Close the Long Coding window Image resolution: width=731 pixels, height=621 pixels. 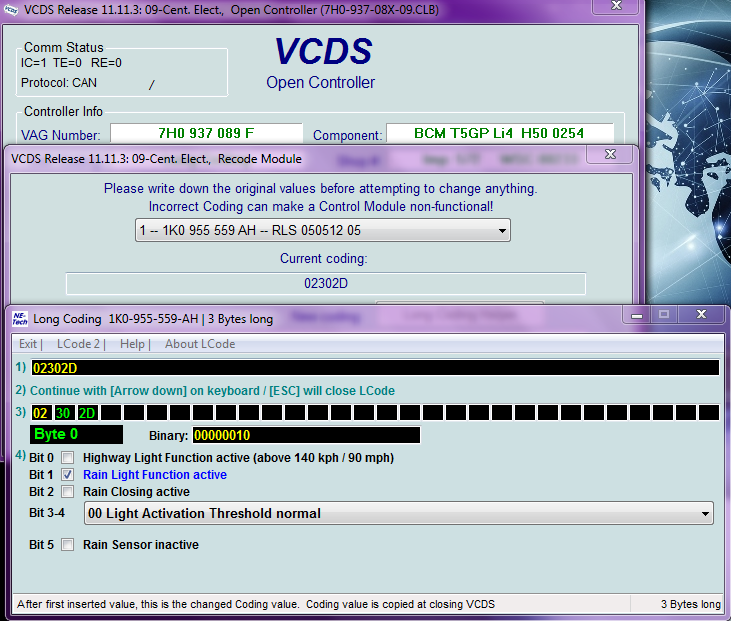click(701, 315)
